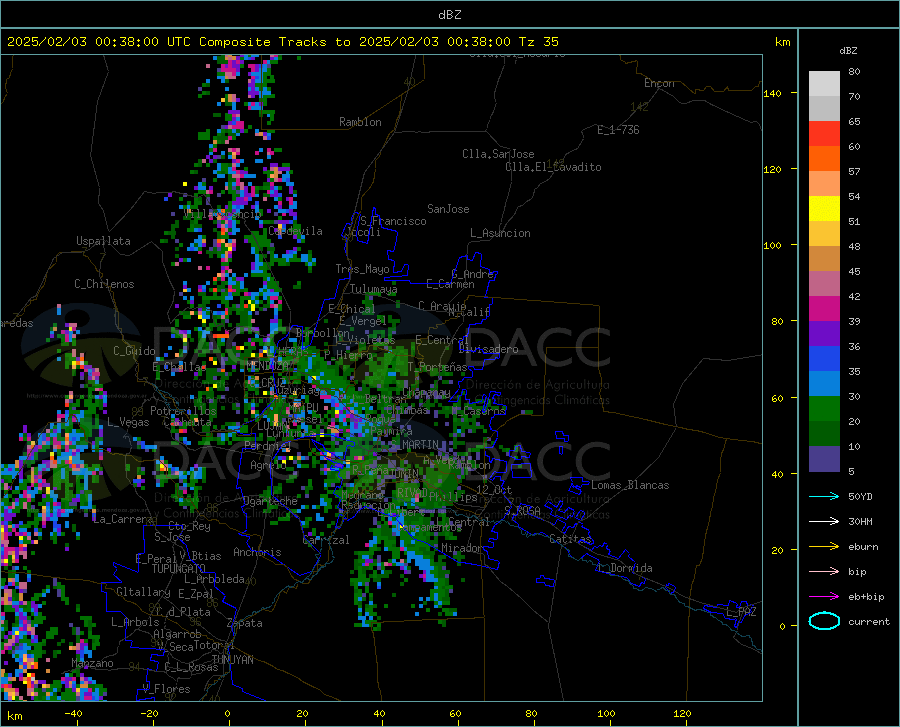Click the 'Tz 35' text in header
This screenshot has height=727, width=900.
point(538,42)
